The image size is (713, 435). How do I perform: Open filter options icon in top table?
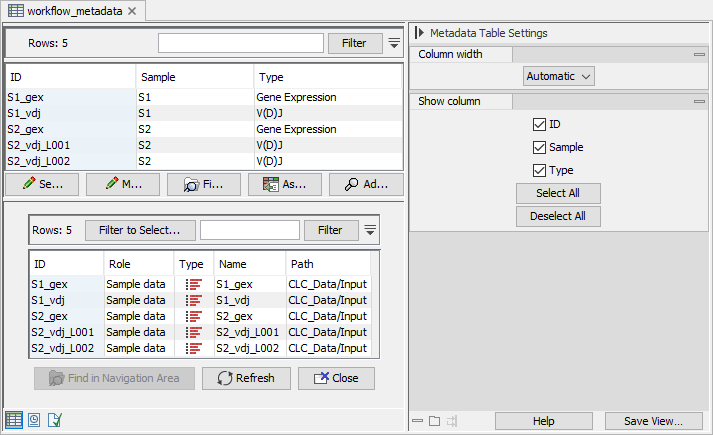(394, 43)
